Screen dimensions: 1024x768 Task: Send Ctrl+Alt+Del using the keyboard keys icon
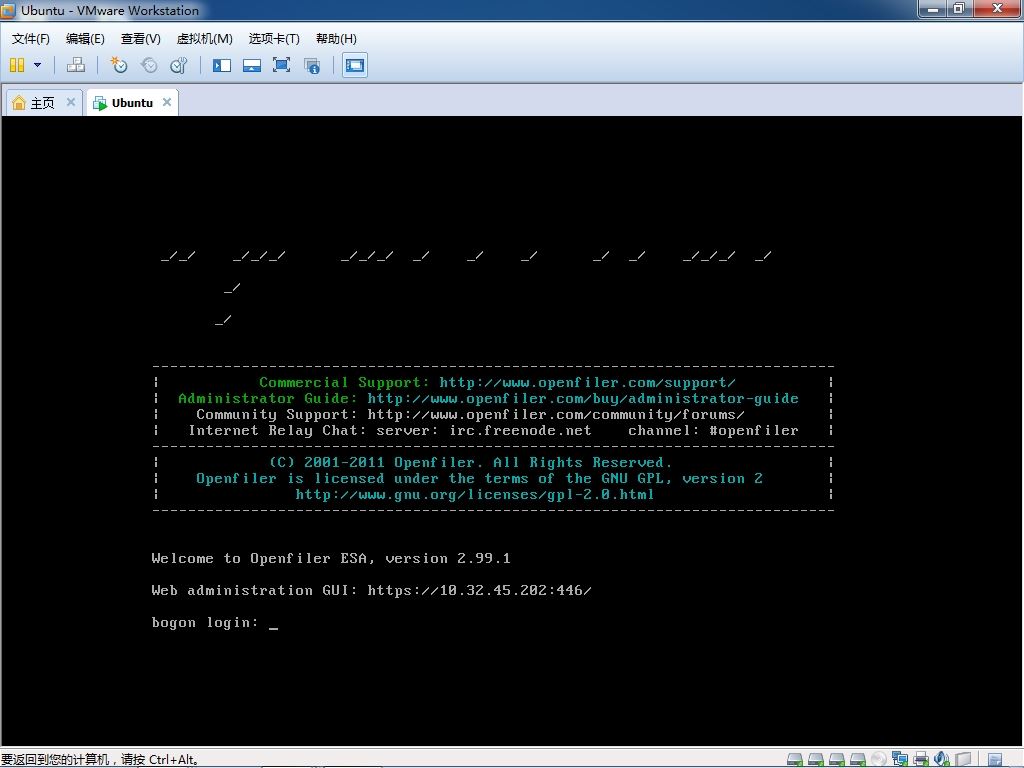point(76,65)
